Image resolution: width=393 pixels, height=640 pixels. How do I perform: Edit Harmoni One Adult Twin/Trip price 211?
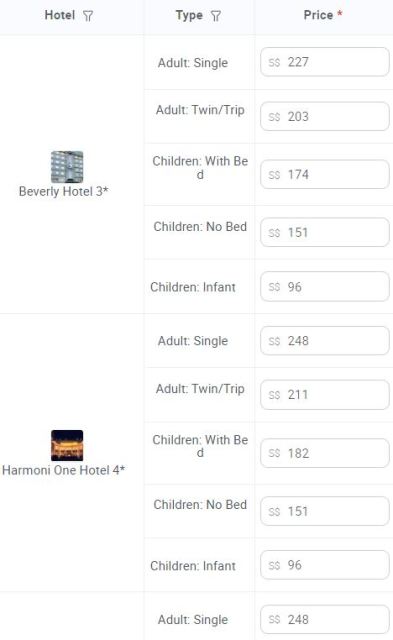pos(325,395)
